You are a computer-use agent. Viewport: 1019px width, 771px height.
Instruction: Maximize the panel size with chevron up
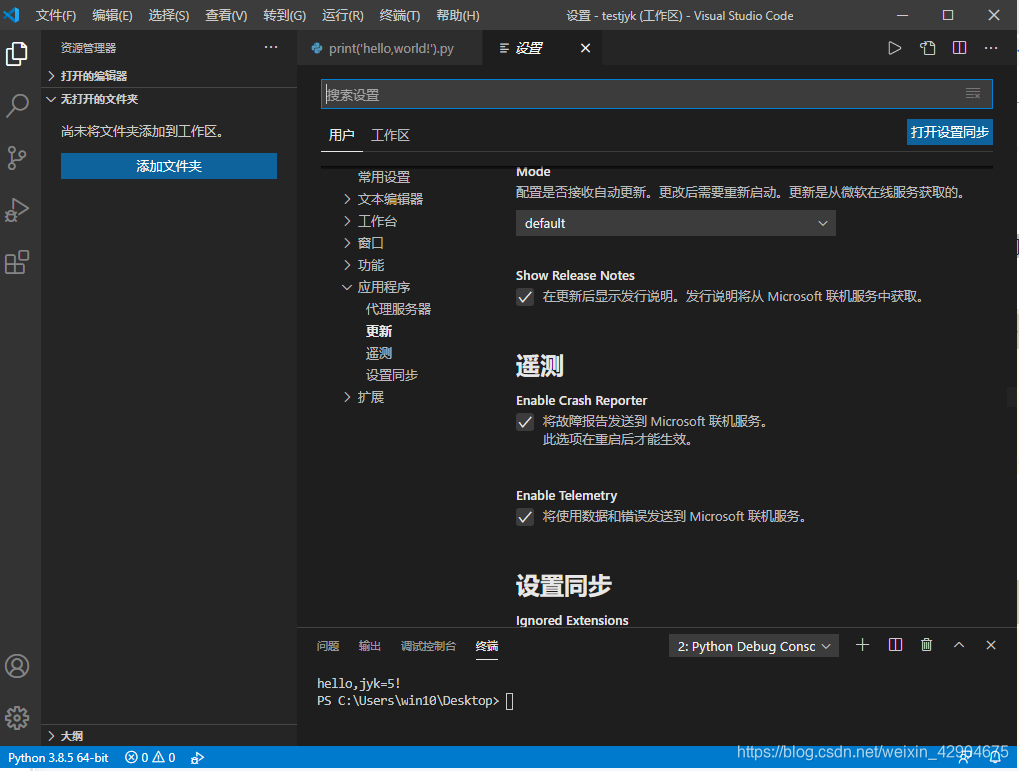(959, 645)
